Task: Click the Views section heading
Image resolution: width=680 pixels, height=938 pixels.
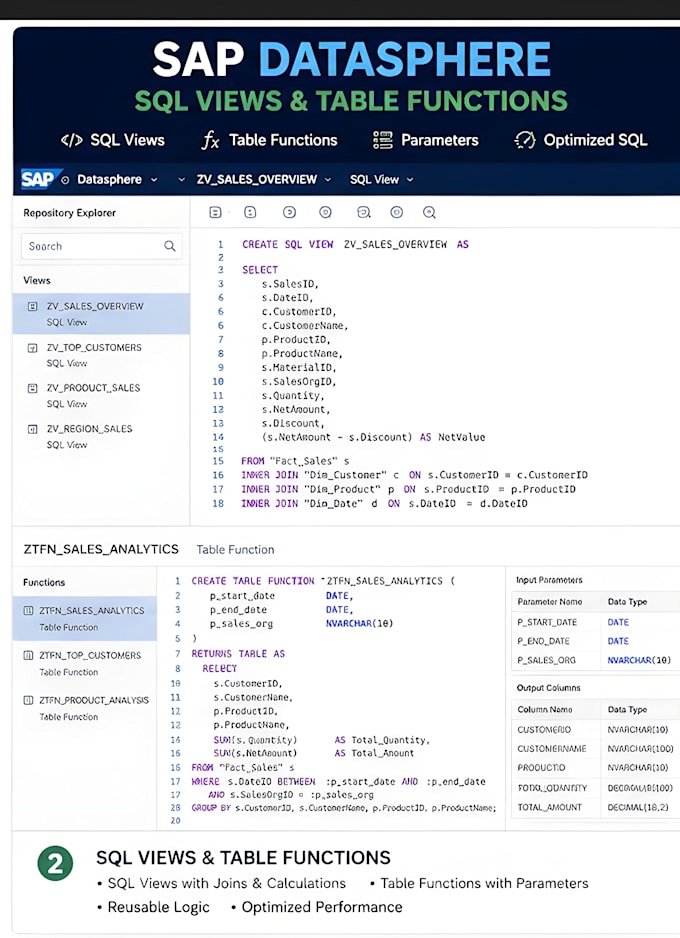Action: click(x=36, y=280)
